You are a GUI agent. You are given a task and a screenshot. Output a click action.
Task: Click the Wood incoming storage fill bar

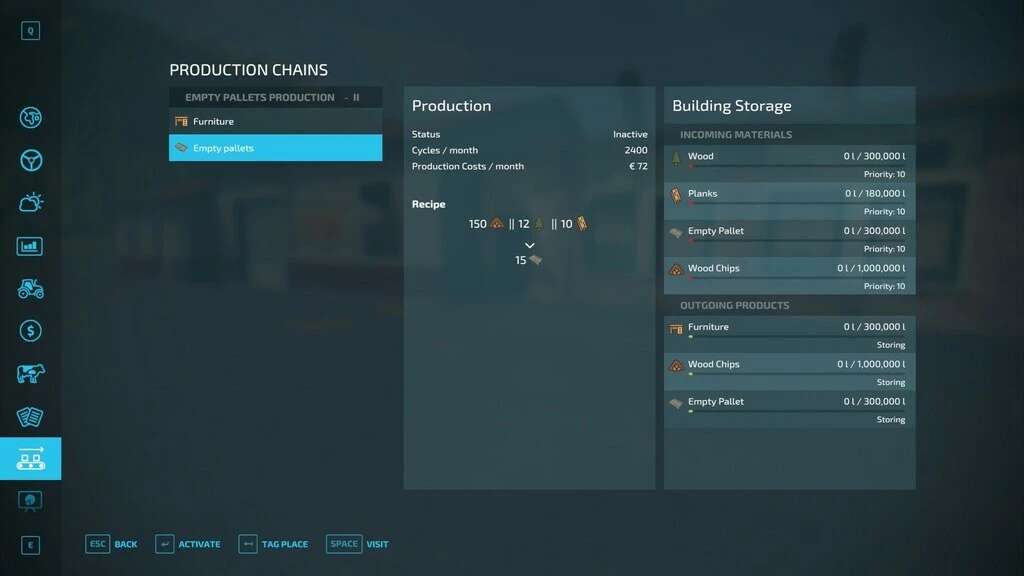(796, 166)
